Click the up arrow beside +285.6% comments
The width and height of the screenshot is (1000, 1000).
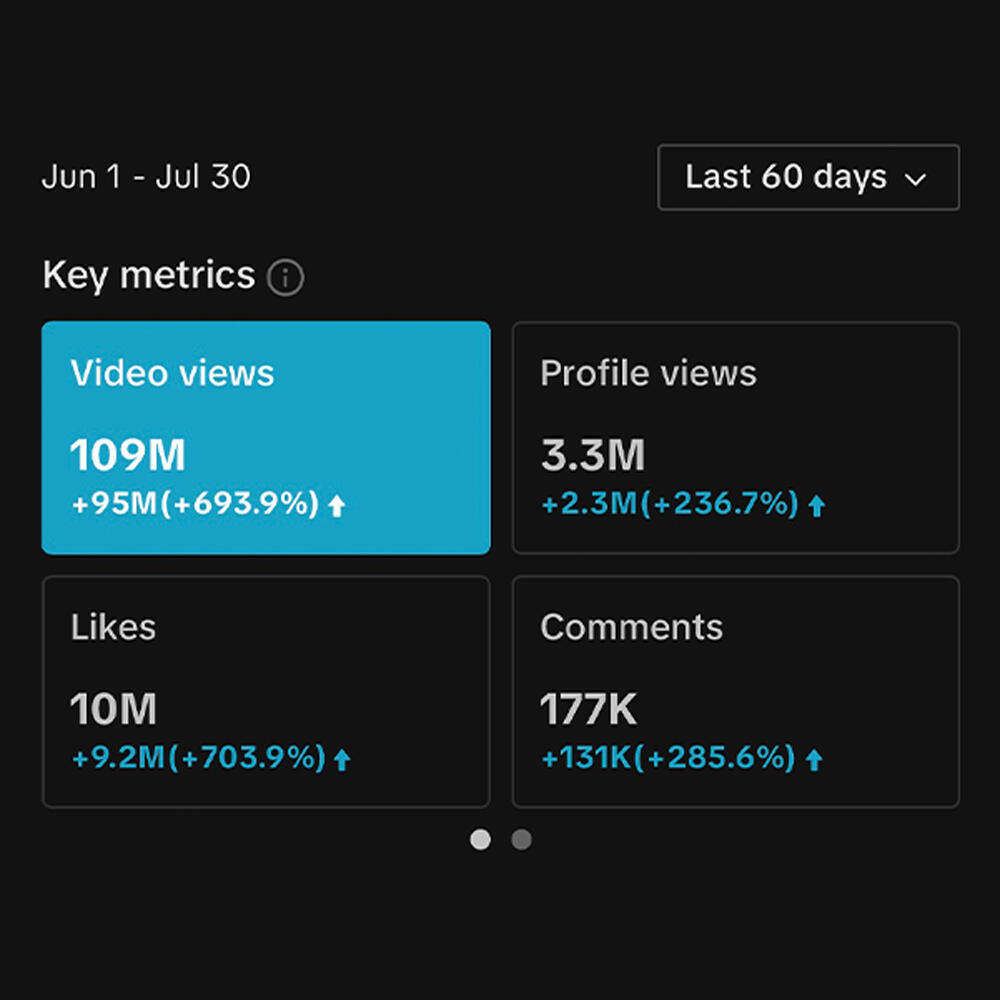814,760
